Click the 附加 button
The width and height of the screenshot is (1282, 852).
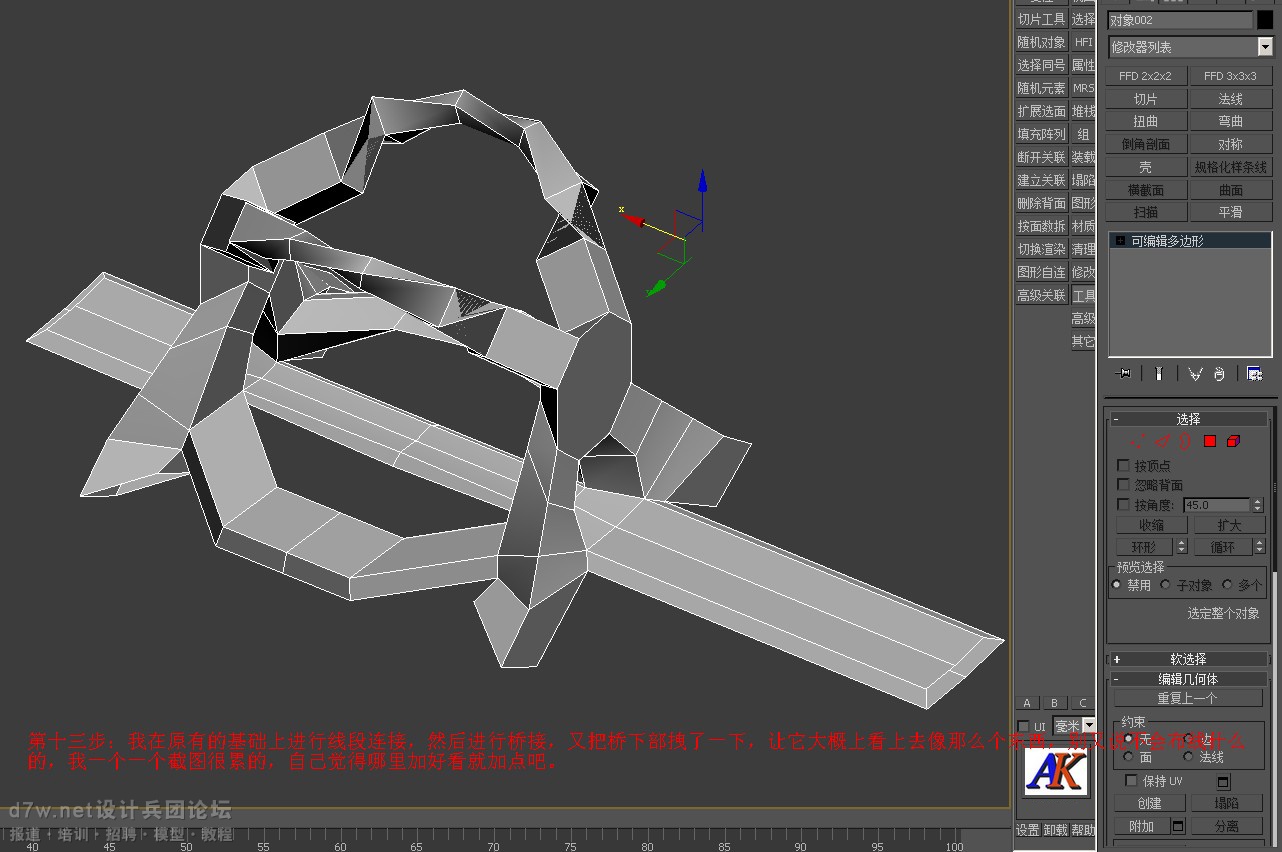tap(1142, 826)
